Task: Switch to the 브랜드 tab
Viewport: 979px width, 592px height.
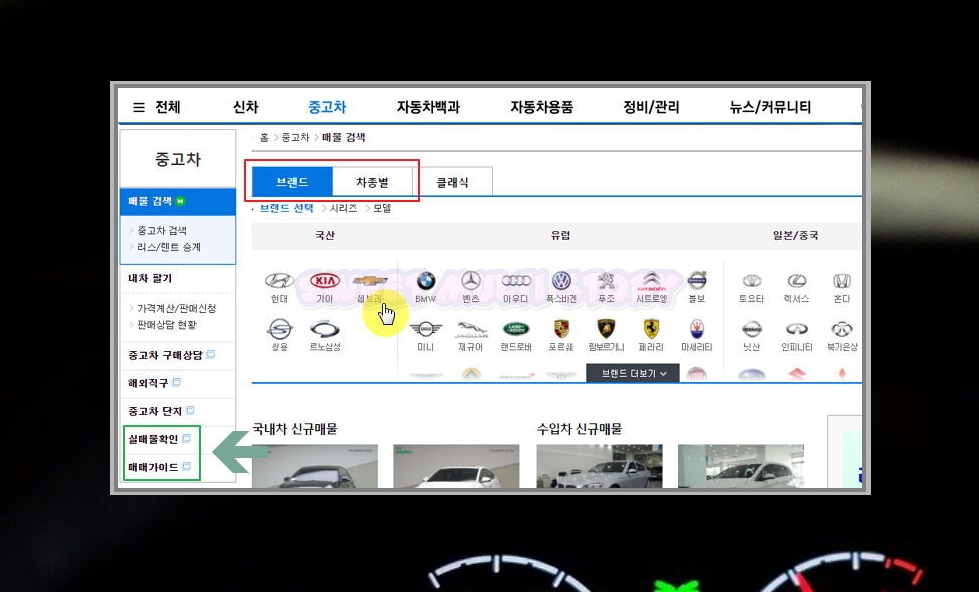Action: (x=292, y=182)
